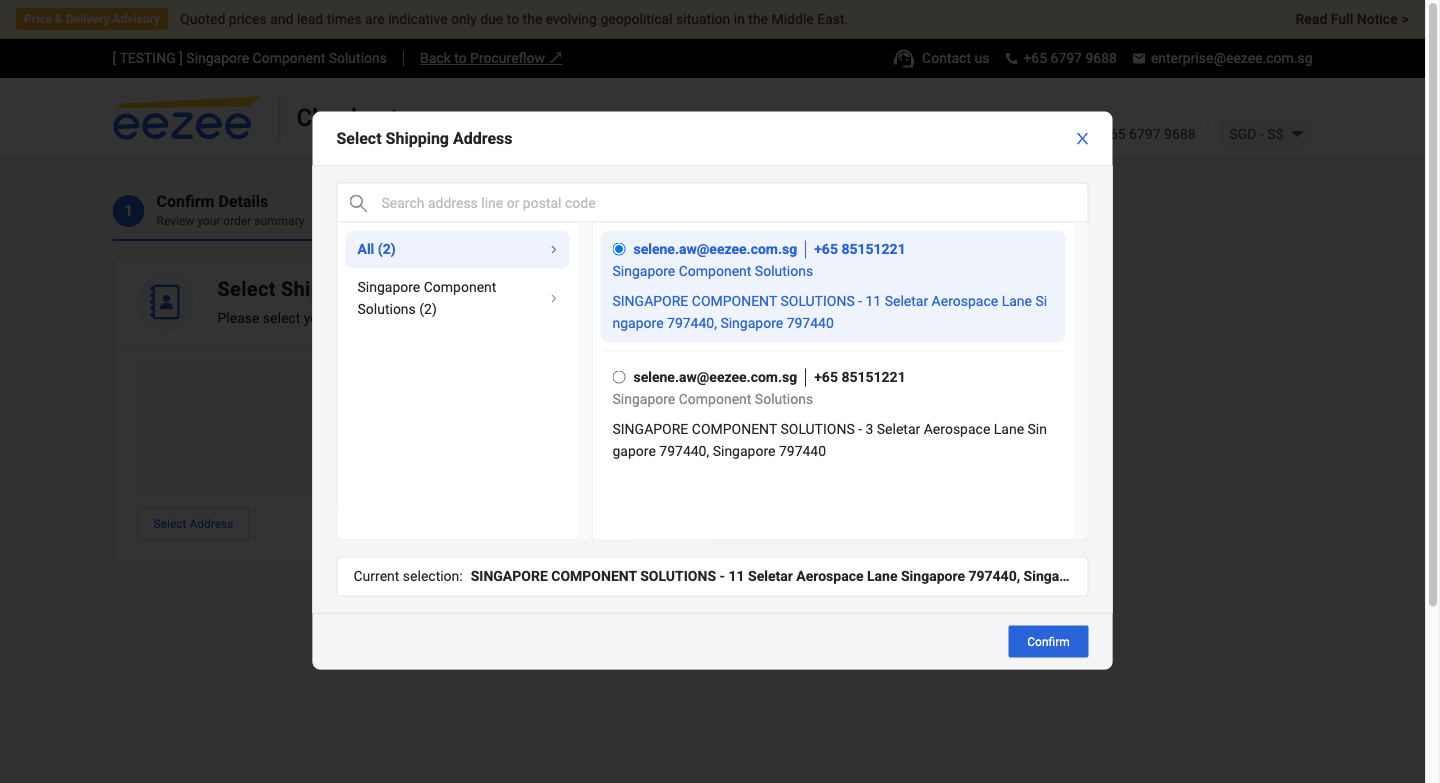
Task: Click the [ TESTING ] Singapore Component Solutions text
Action: tap(249, 58)
